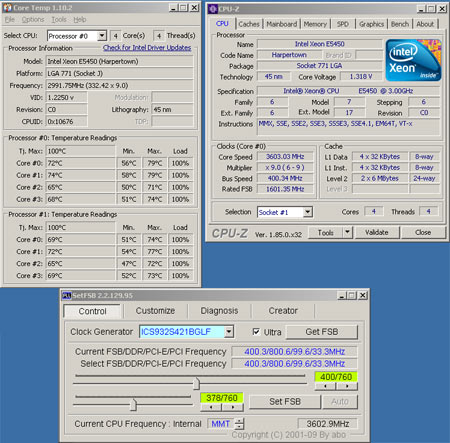Click the Core Voltage value 1.318 V
This screenshot has width=450, height=443.
(361, 77)
